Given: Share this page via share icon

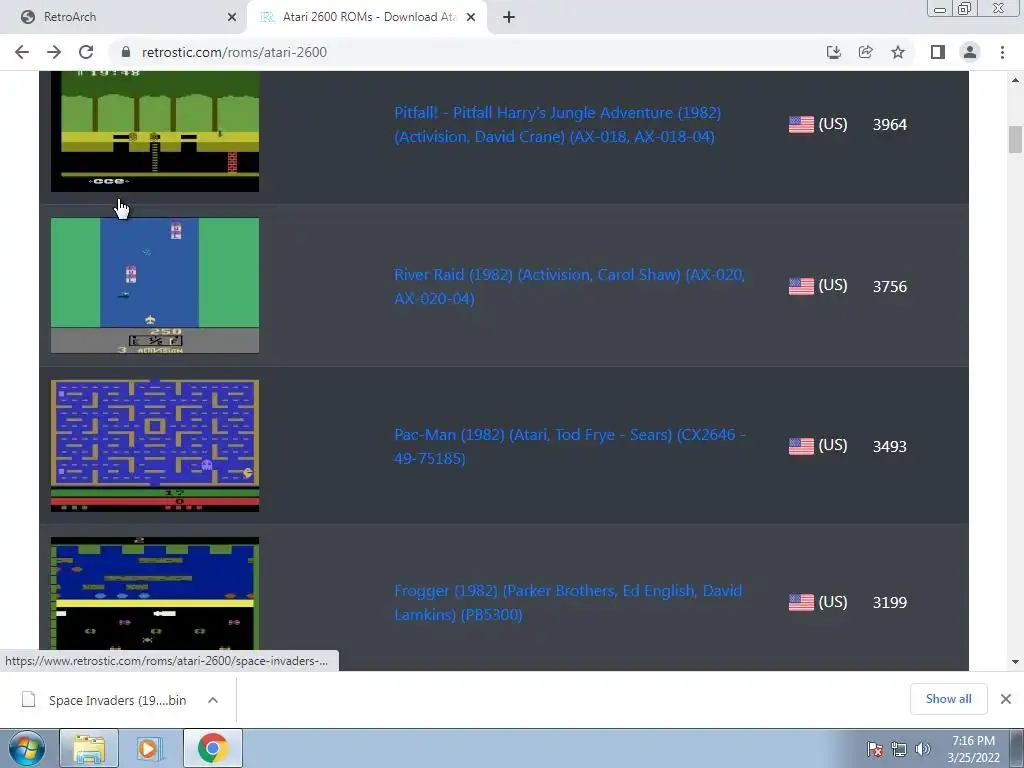Looking at the screenshot, I should pyautogui.click(x=866, y=52).
